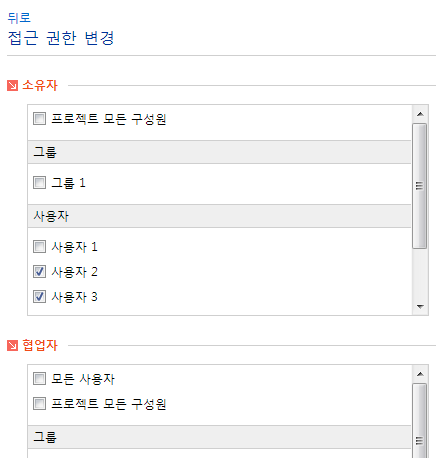Collapse the 협업자 section header

tap(40, 345)
